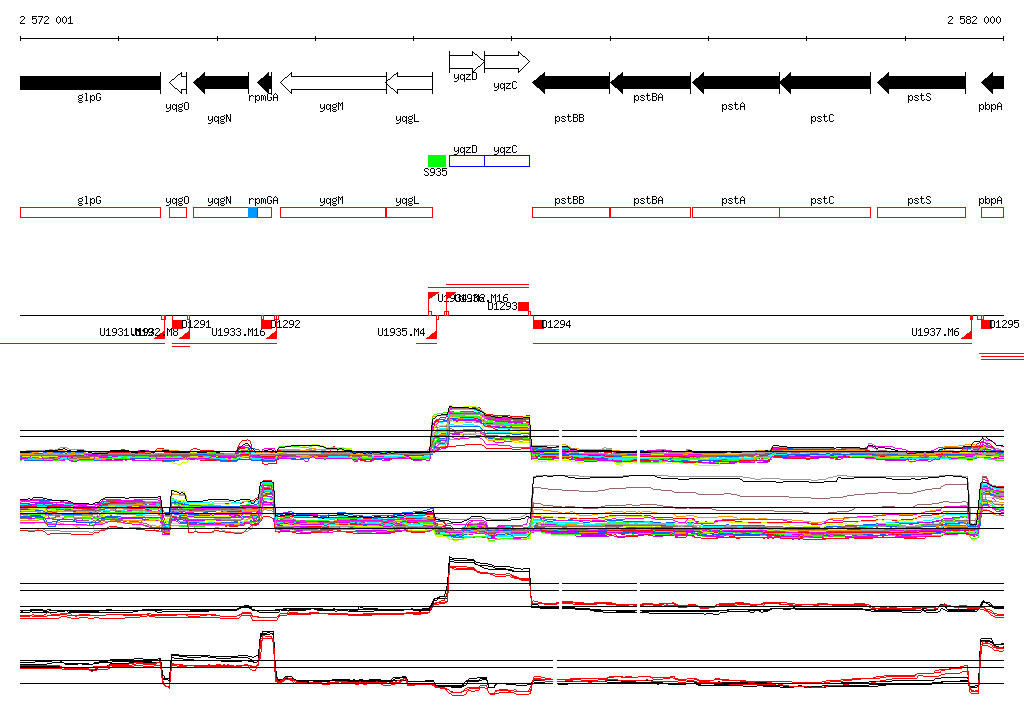Image resolution: width=1024 pixels, height=714 pixels.
Task: Click the black pstC gene arrow
Action: click(x=825, y=83)
